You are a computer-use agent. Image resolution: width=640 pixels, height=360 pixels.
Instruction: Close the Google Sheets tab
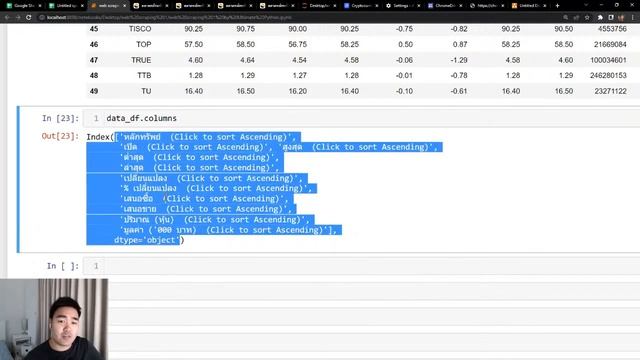(40, 6)
